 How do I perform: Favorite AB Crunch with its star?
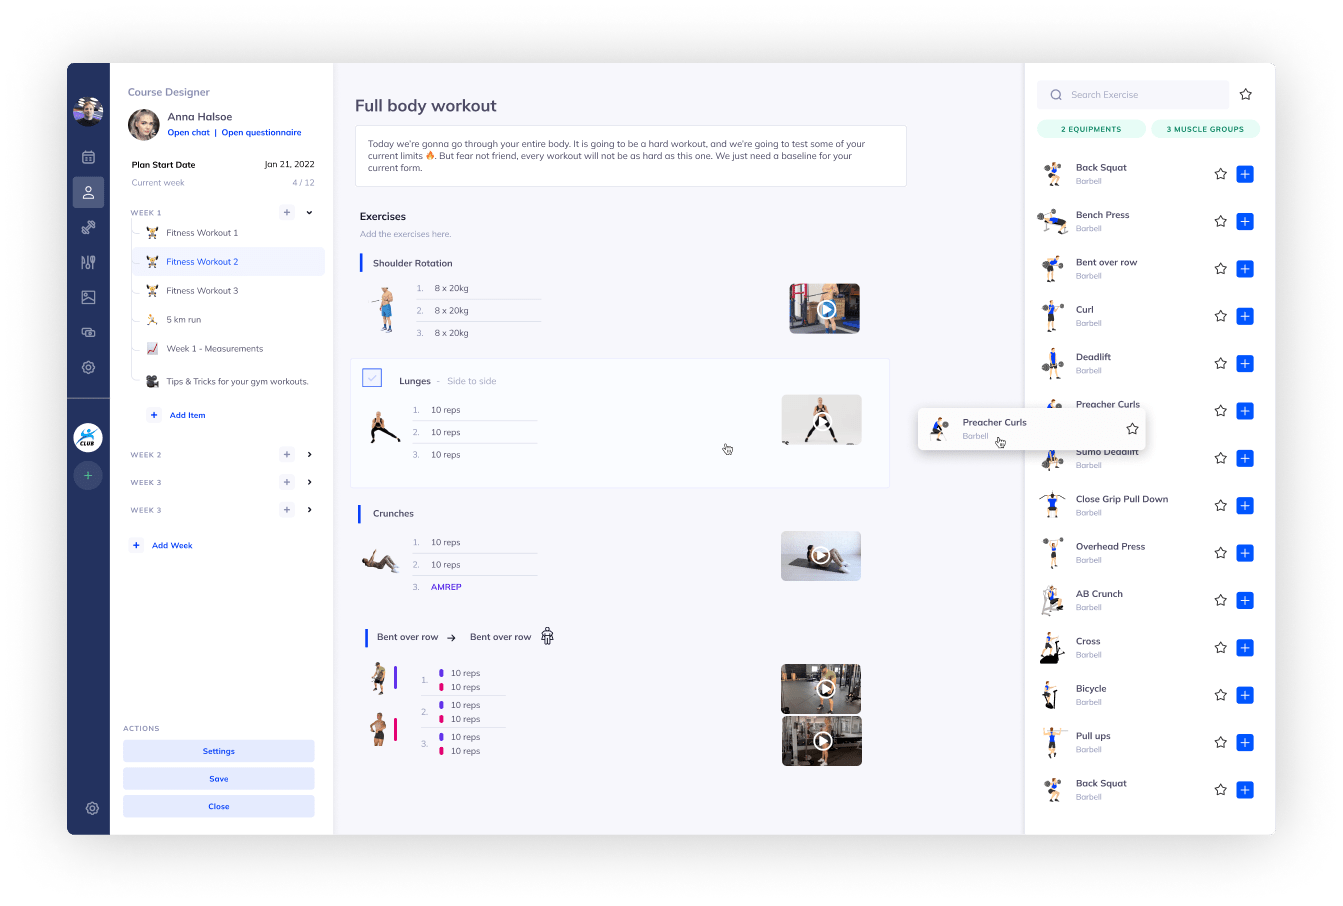[1220, 600]
